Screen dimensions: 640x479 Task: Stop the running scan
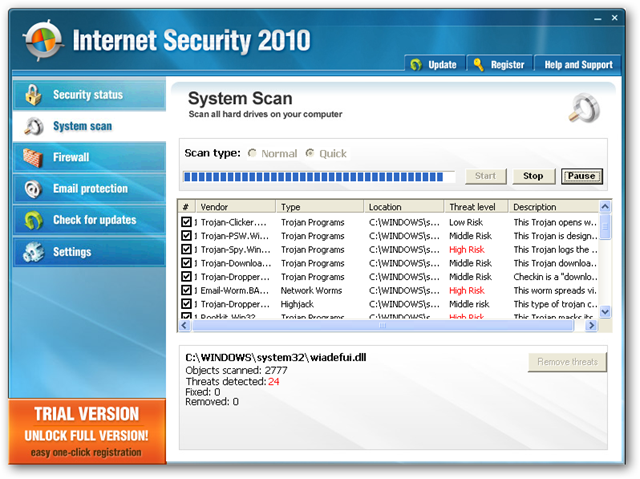point(533,176)
